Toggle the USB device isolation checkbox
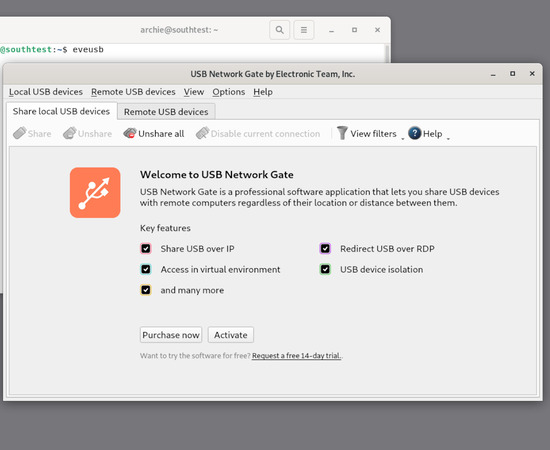 [x=325, y=269]
